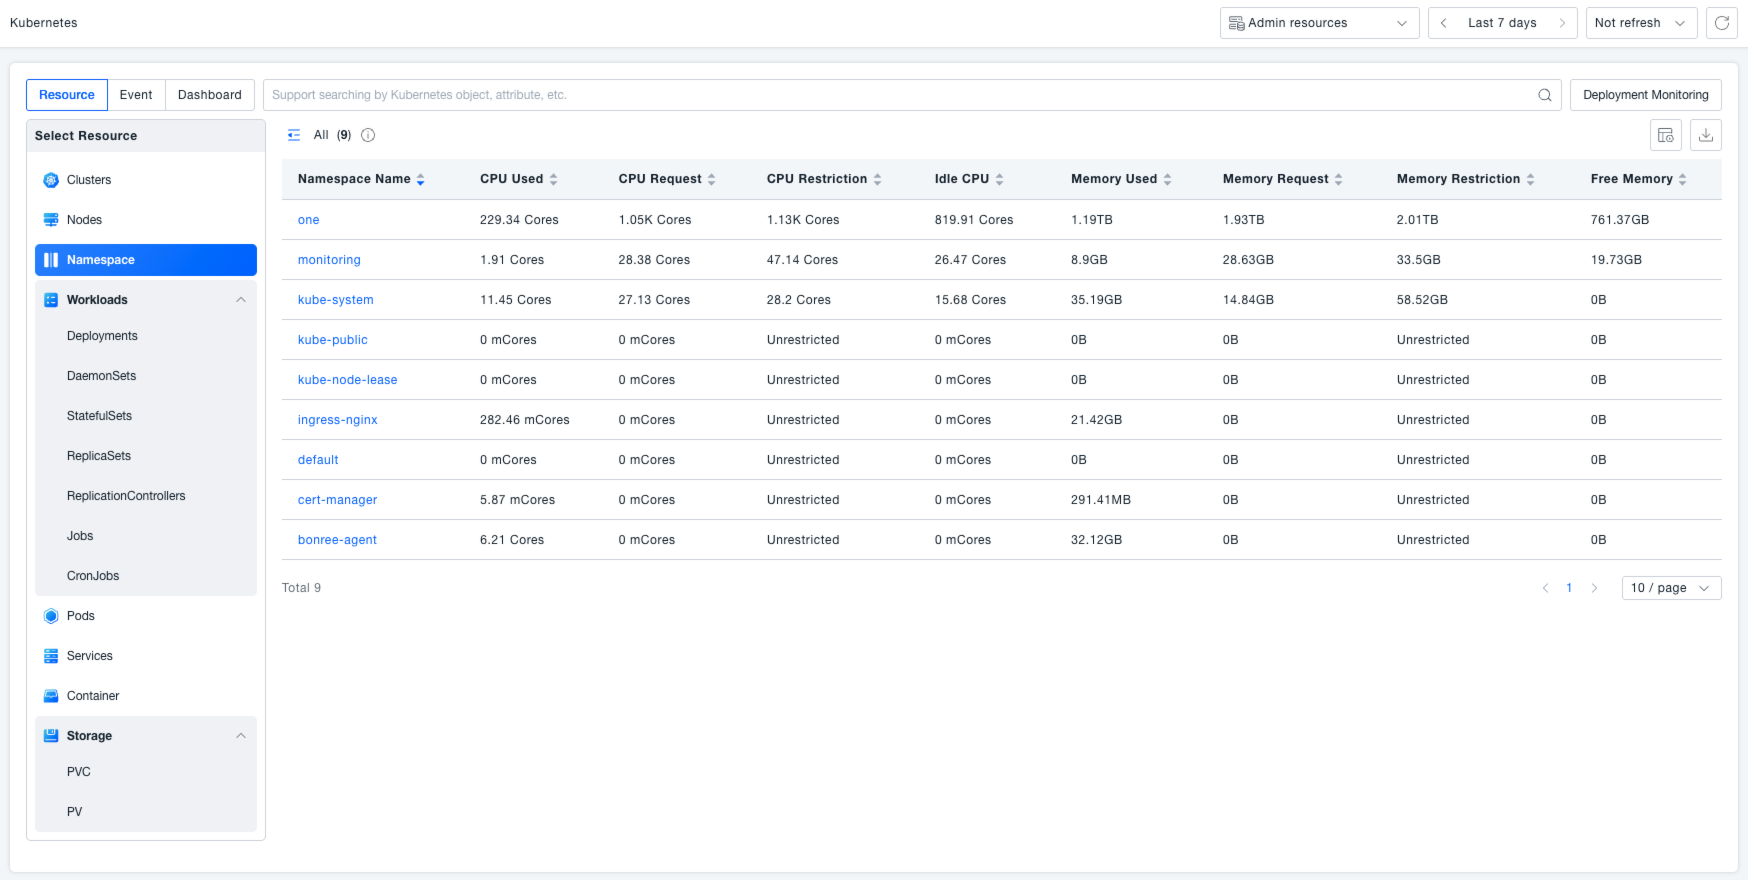Click the Deployment Monitoring button
The image size is (1748, 880).
(1645, 95)
